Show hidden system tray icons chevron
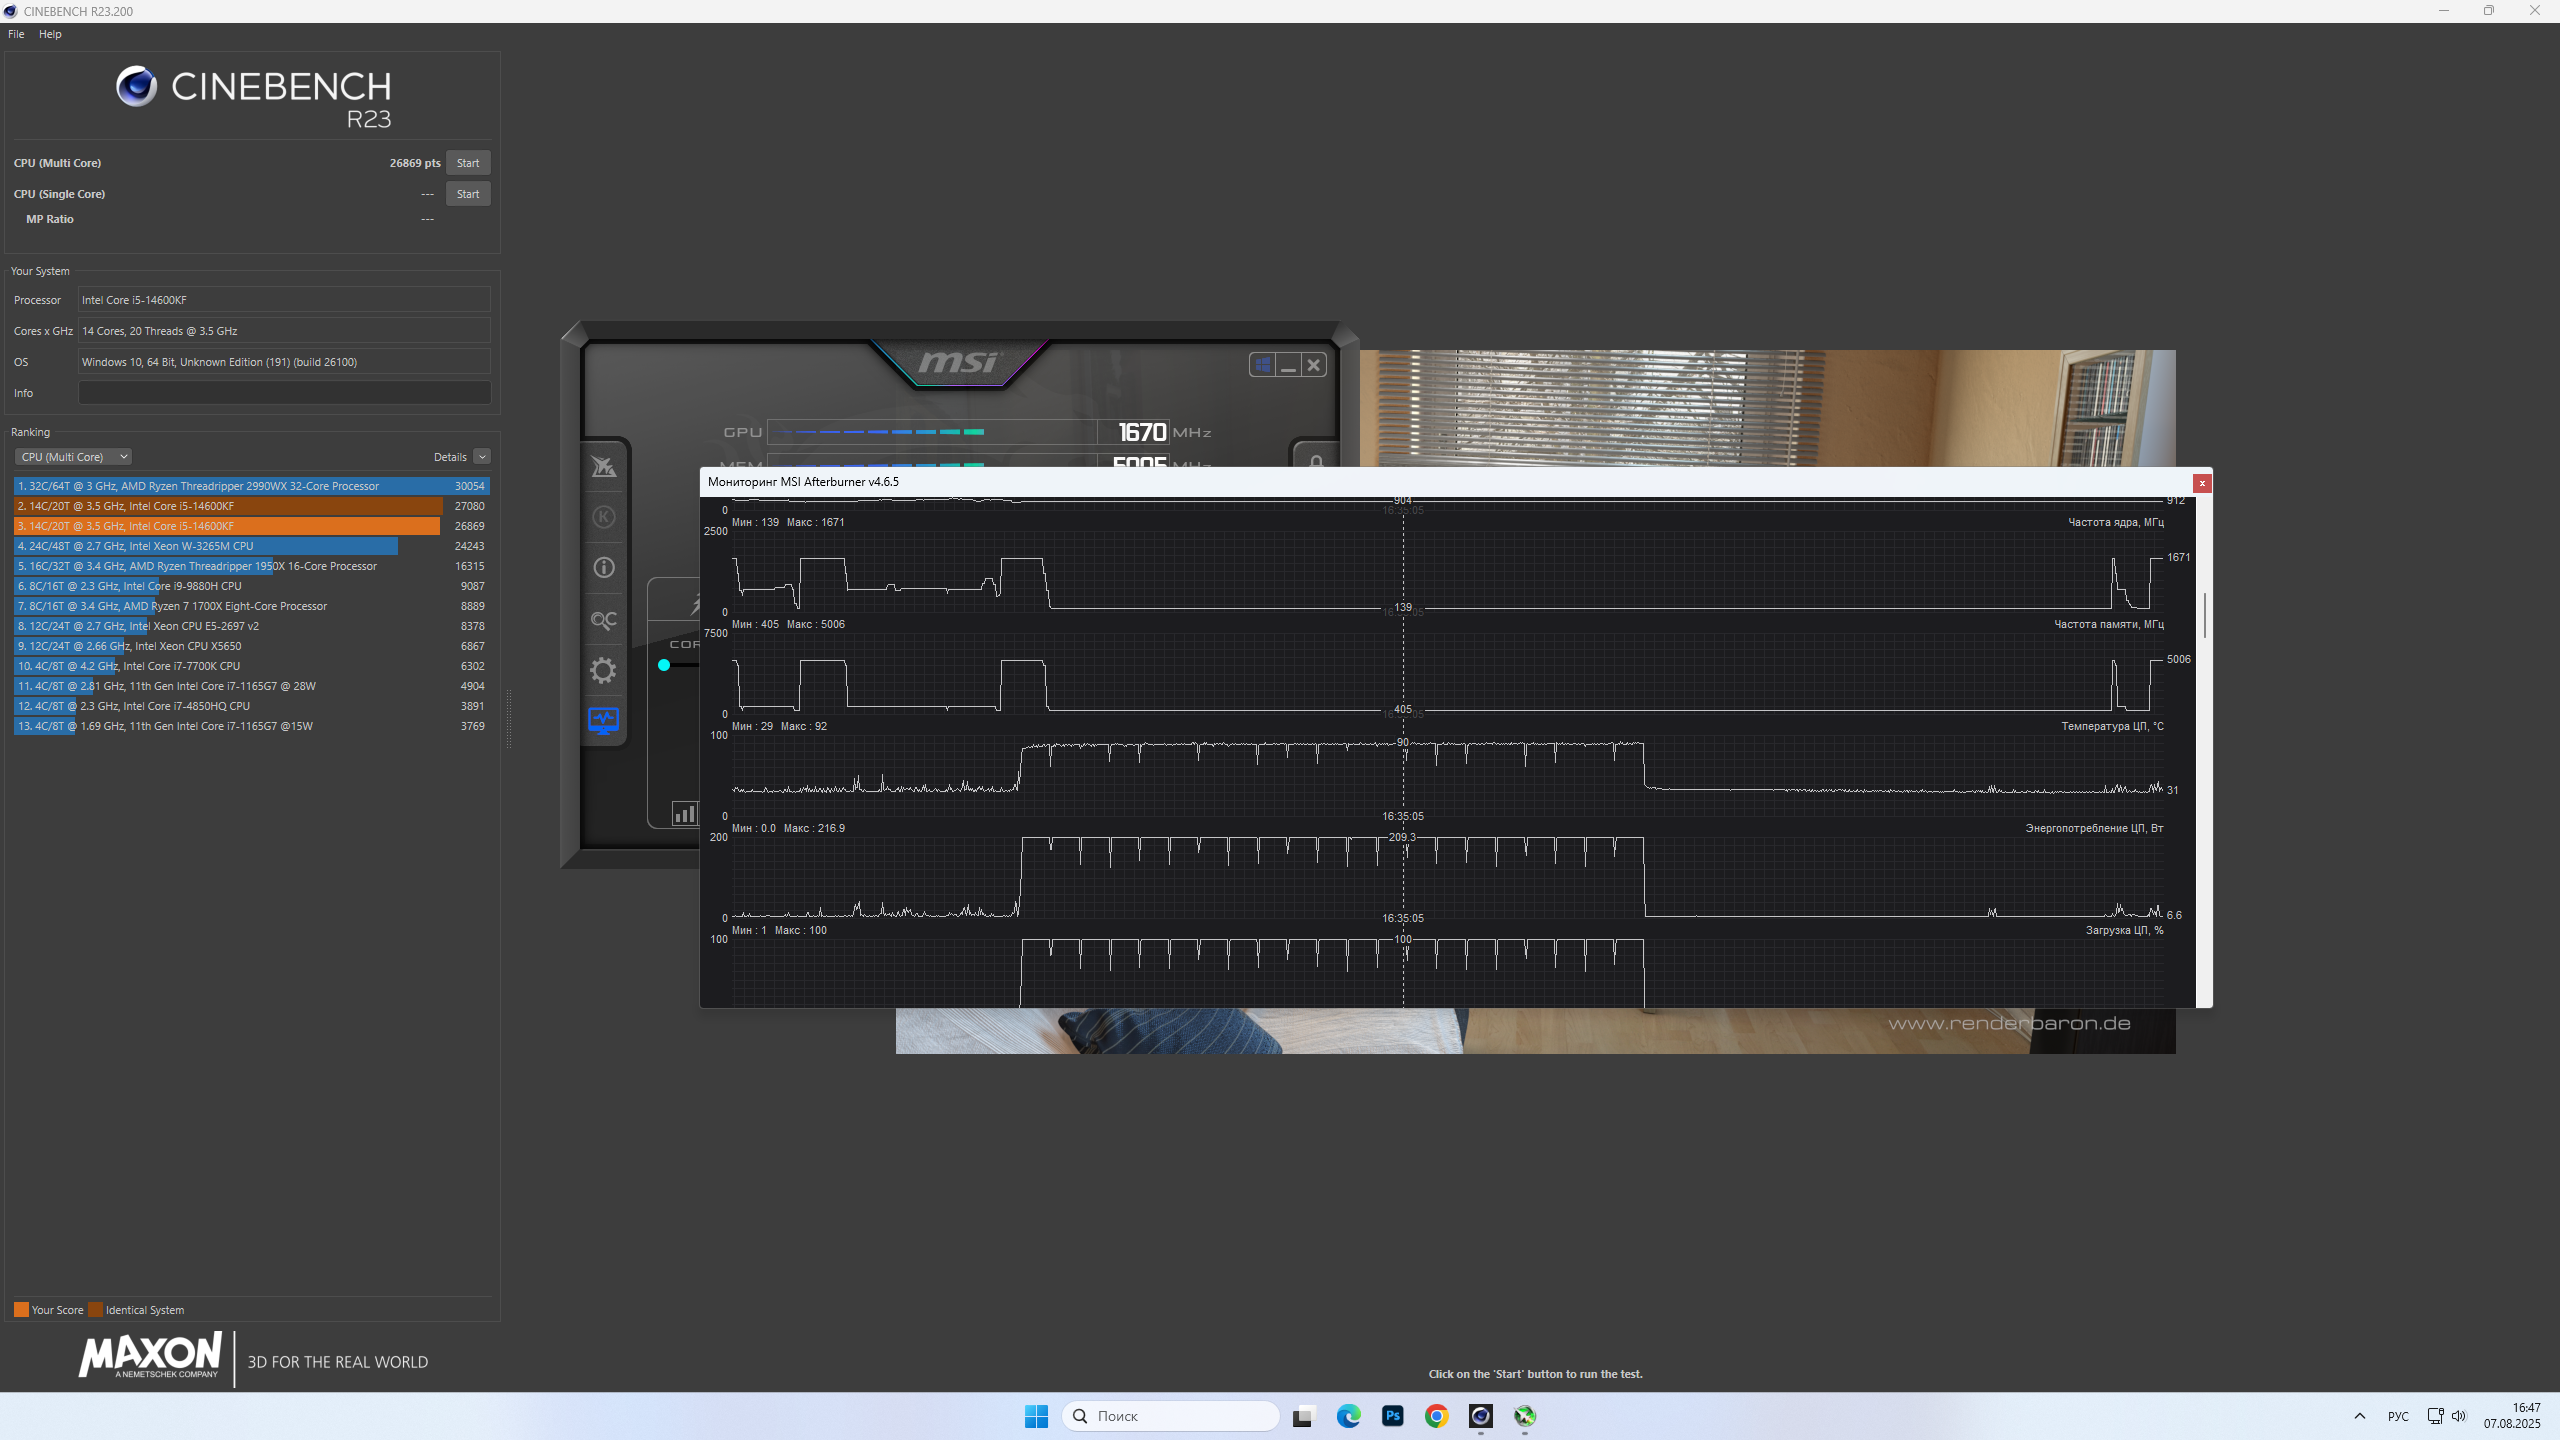2560x1440 pixels. tap(2360, 1416)
